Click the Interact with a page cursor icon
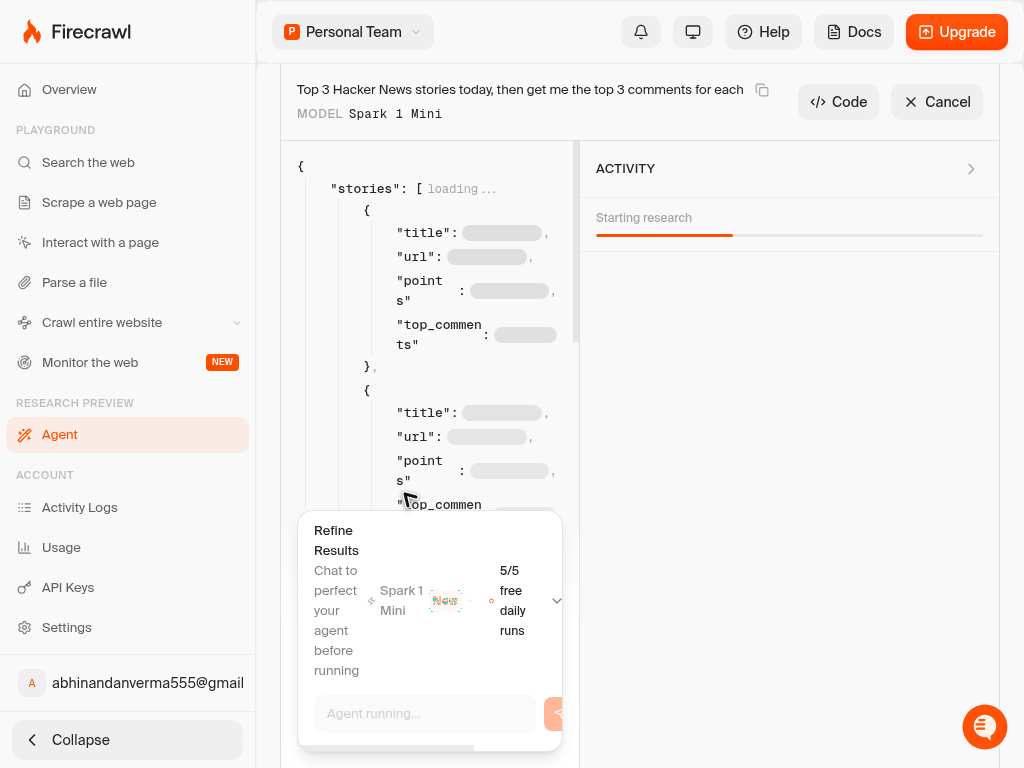Image resolution: width=1024 pixels, height=768 pixels. (x=24, y=242)
